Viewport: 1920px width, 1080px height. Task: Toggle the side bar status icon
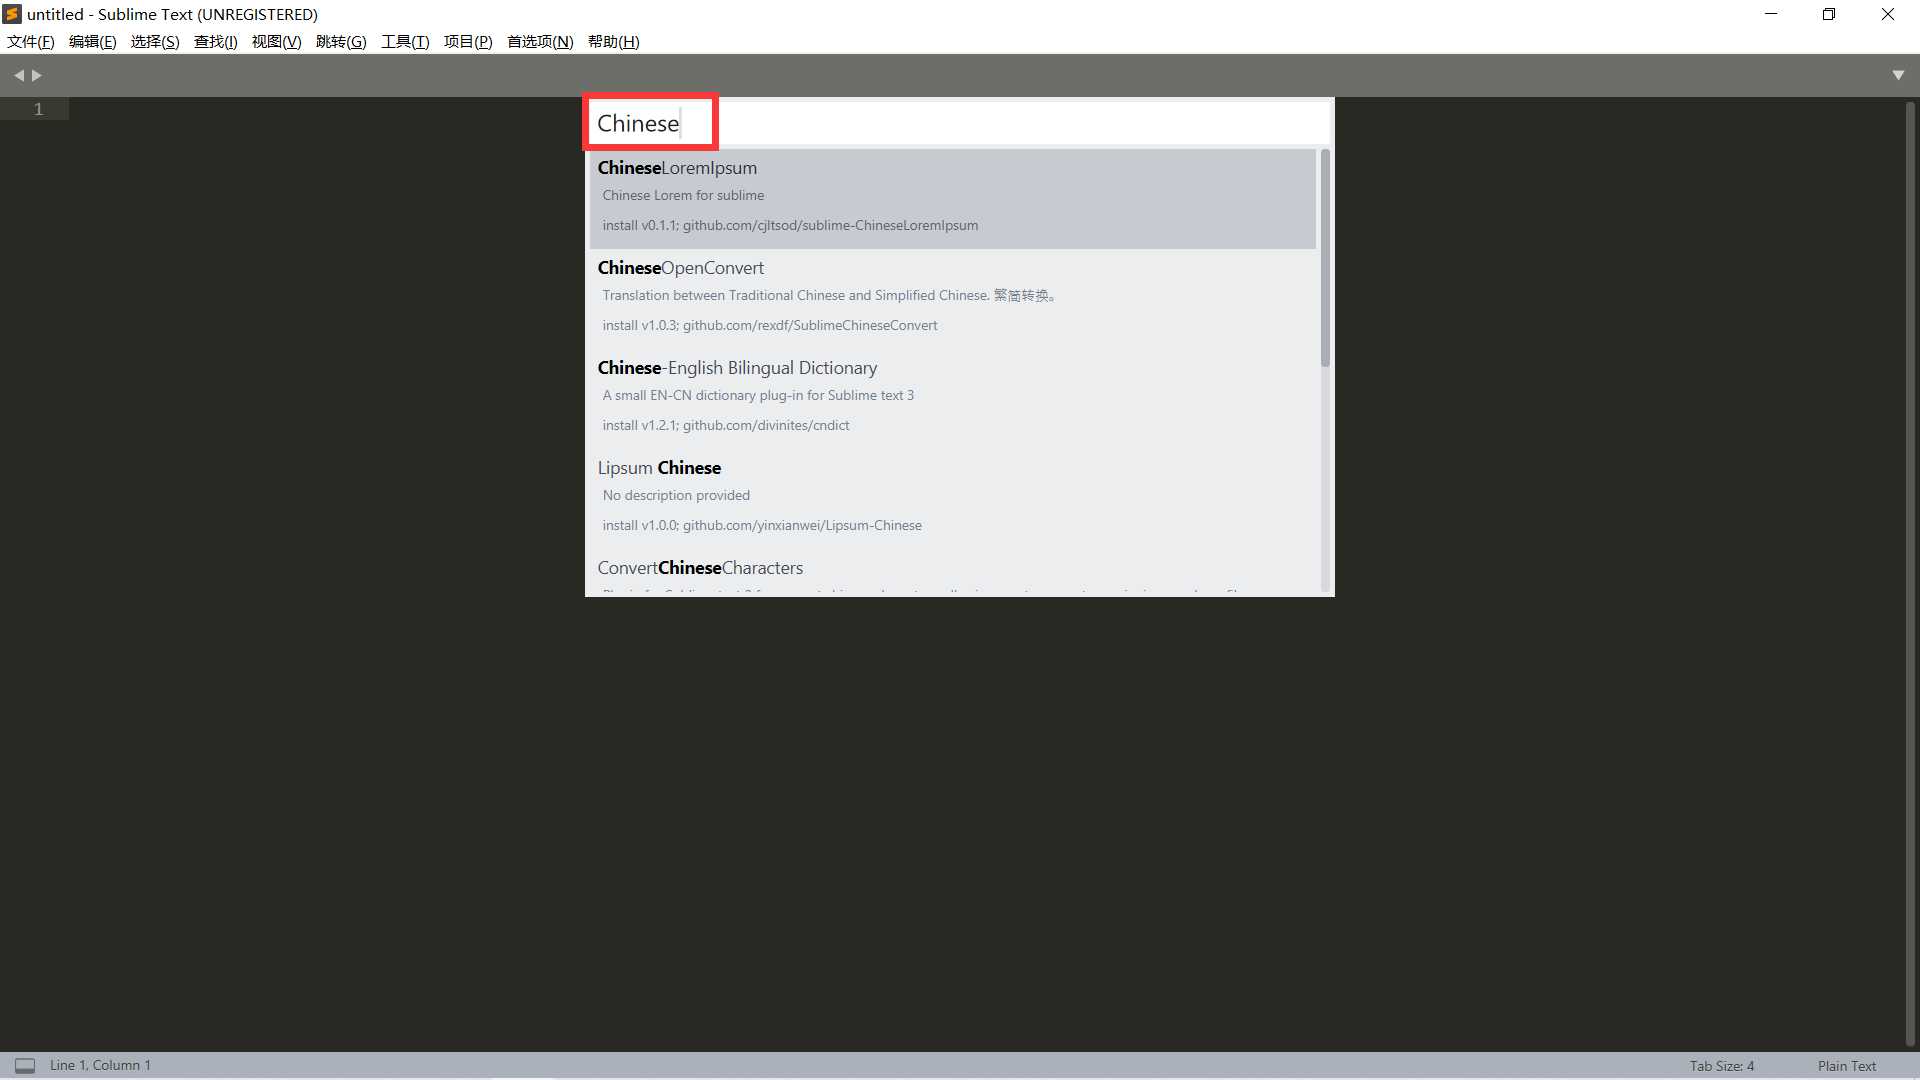click(25, 1066)
